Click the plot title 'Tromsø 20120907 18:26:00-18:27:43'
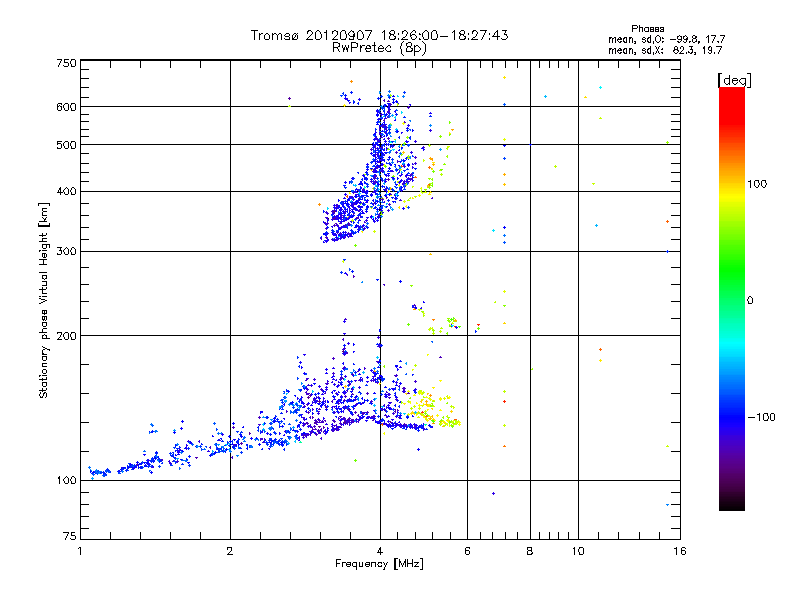 click(x=379, y=35)
